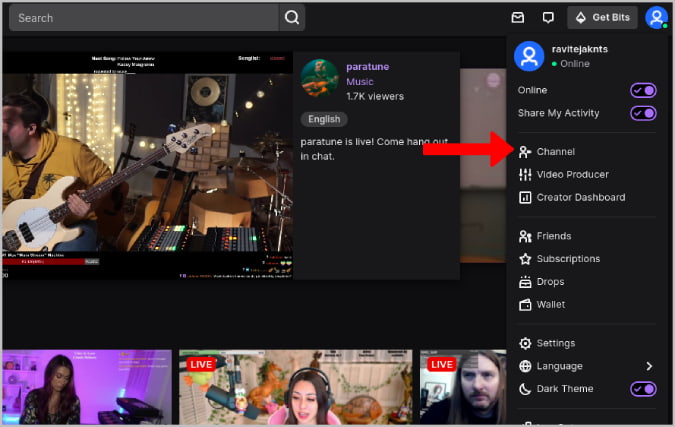Screen dimensions: 675x427
Task: Click inside the Search field
Action: pyautogui.click(x=144, y=18)
